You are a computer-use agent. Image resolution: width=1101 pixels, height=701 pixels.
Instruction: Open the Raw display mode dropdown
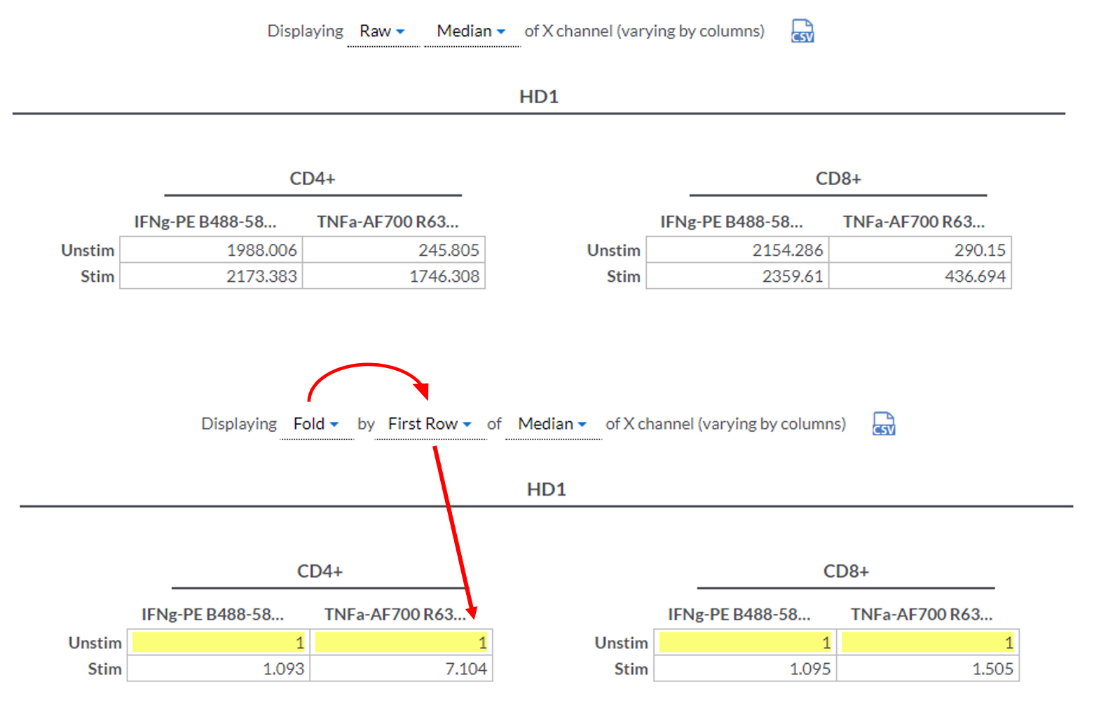tap(382, 31)
